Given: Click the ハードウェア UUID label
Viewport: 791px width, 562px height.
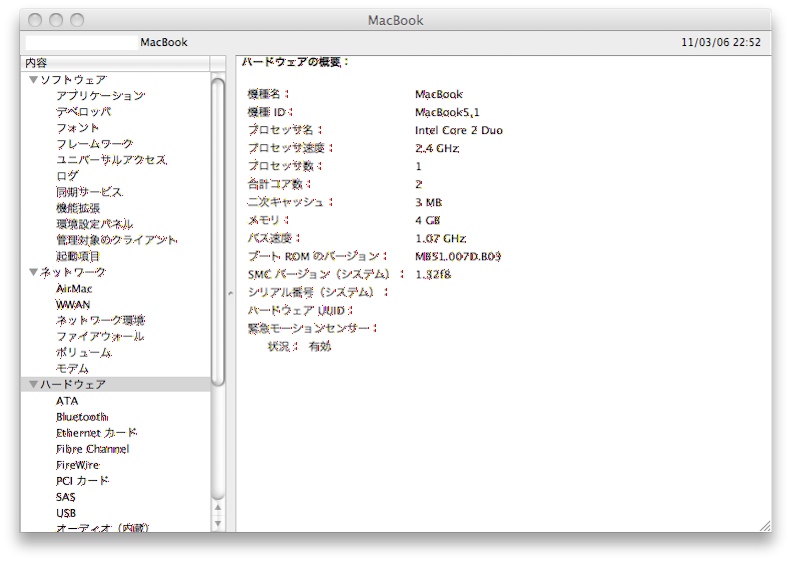Looking at the screenshot, I should pos(300,311).
